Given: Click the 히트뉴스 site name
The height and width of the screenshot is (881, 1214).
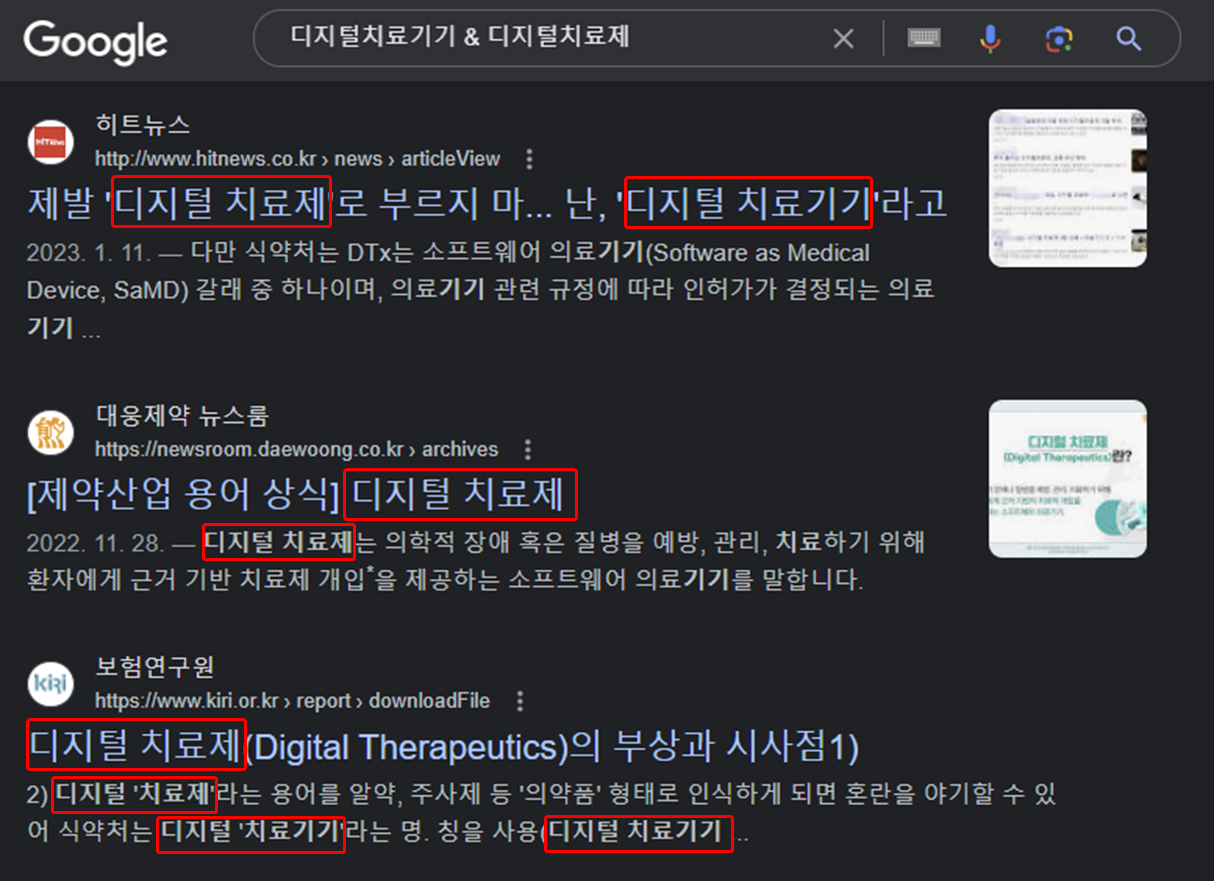Looking at the screenshot, I should (x=142, y=126).
